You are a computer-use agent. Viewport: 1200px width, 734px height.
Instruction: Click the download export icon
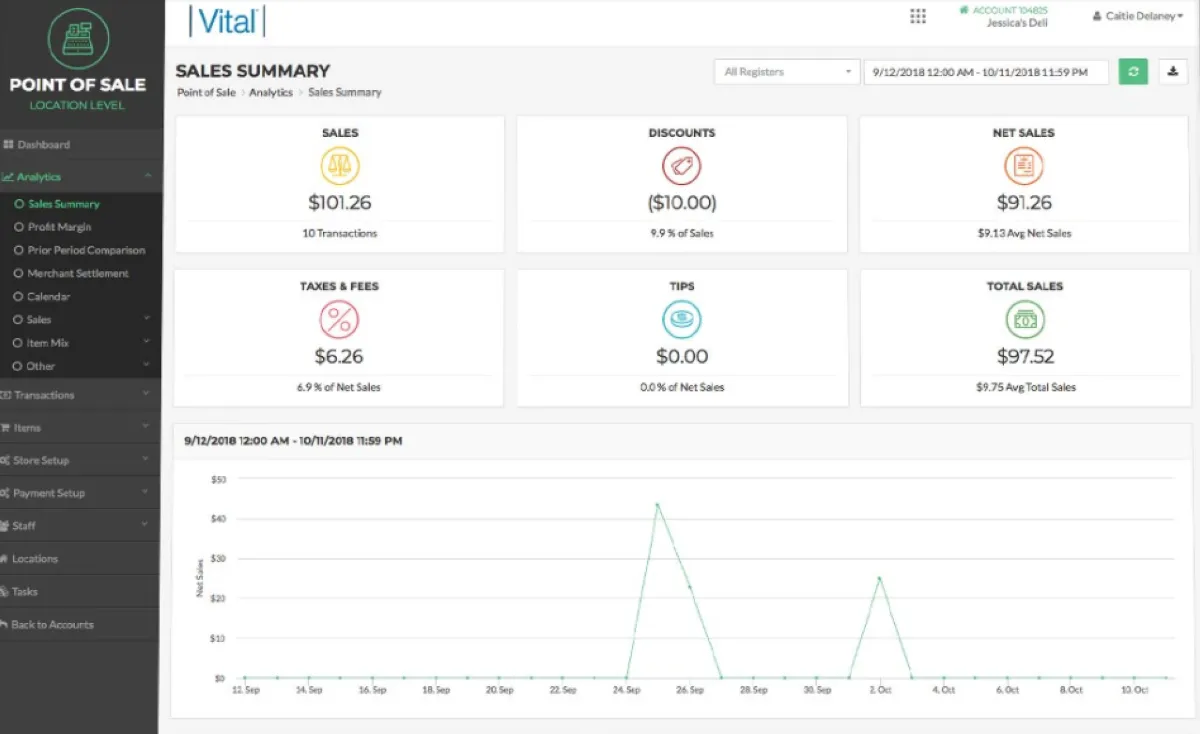coord(1173,72)
